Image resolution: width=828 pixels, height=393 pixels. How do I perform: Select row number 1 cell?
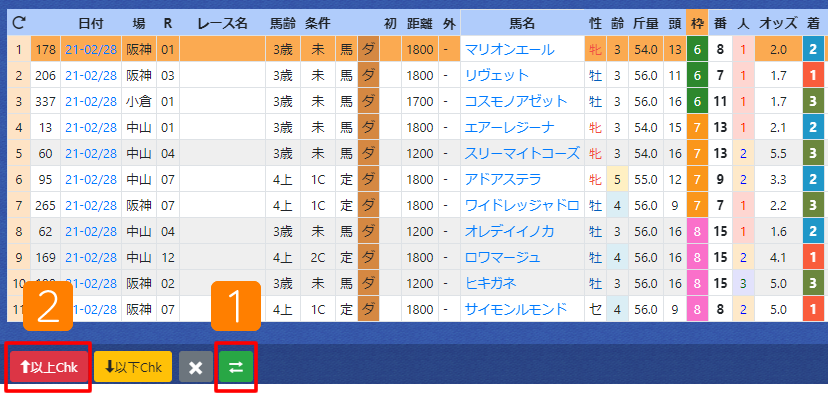pyautogui.click(x=19, y=50)
